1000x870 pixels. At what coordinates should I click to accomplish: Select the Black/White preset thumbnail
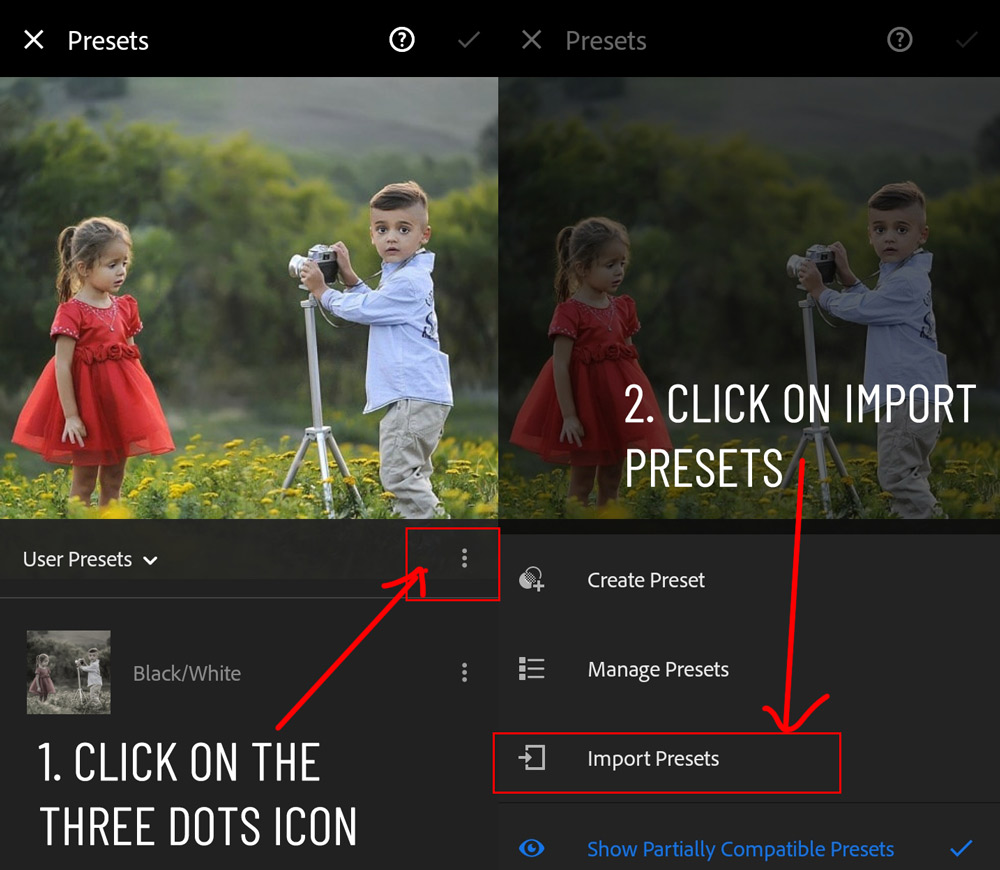pos(68,672)
